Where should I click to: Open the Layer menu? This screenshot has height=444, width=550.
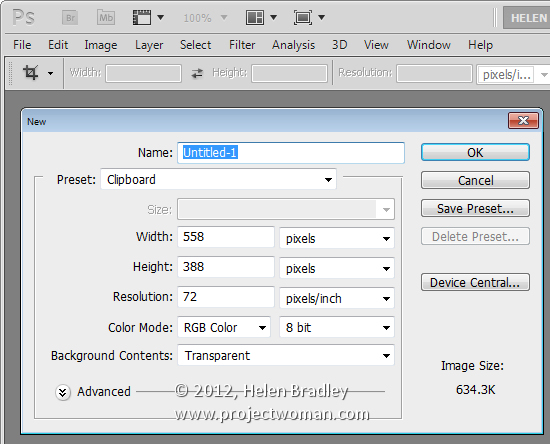coord(149,45)
